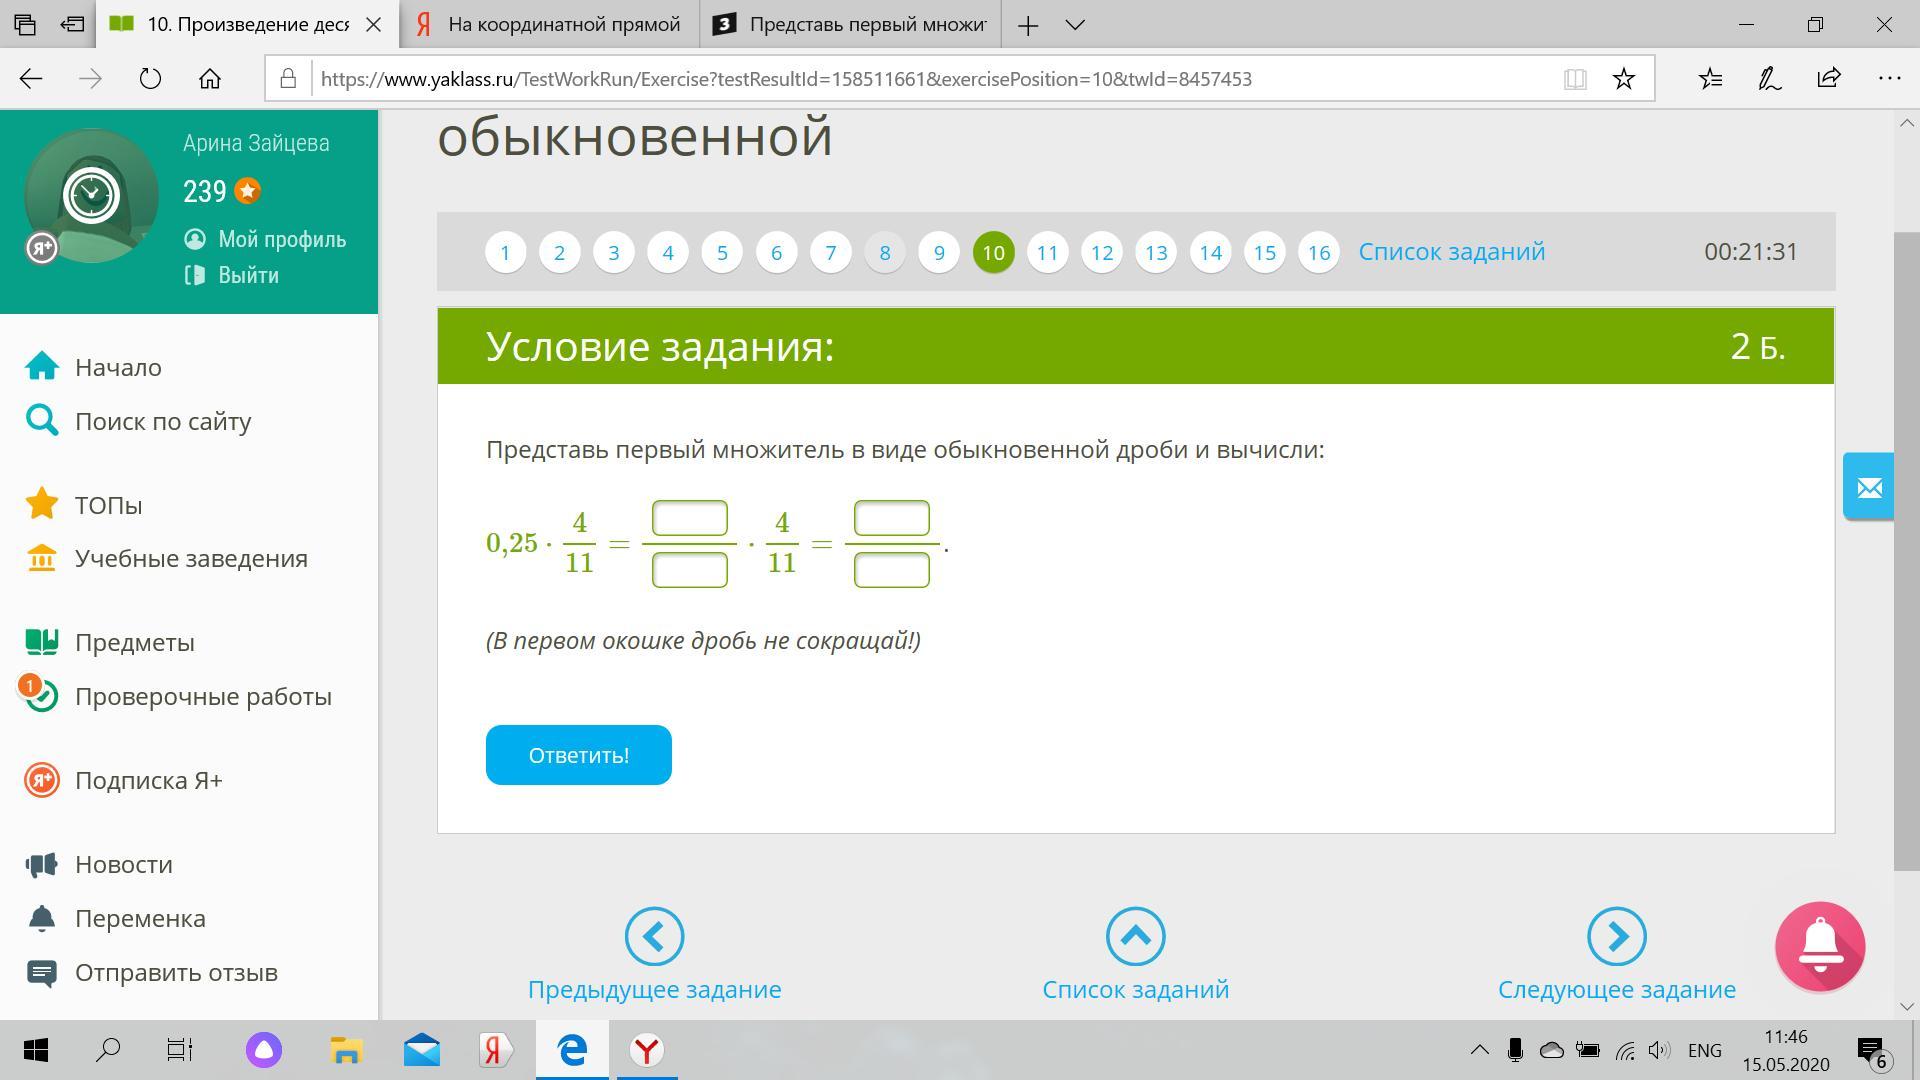This screenshot has height=1080, width=1920.
Task: Click the pink notification bell icon
Action: 1819,946
